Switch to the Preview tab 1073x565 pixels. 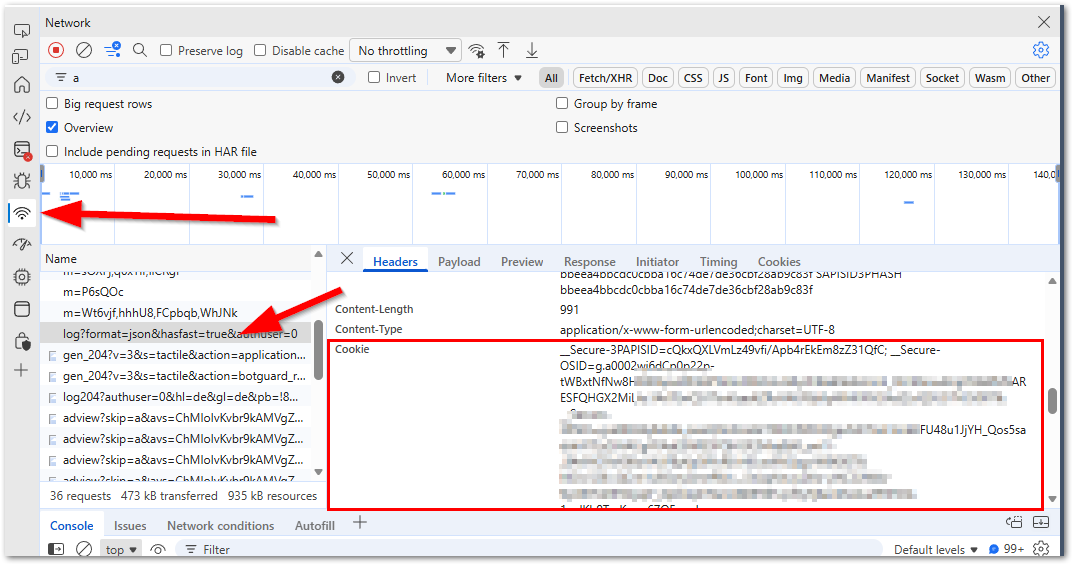522,262
